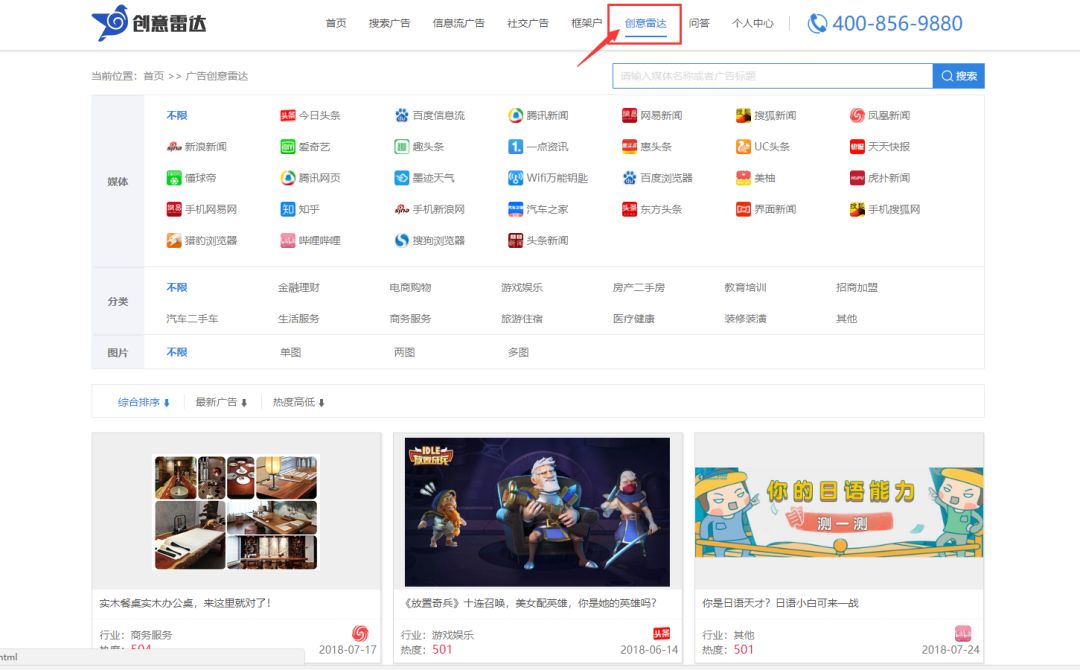Open the 社交广告 navigation tab
1080x670 pixels.
528,23
